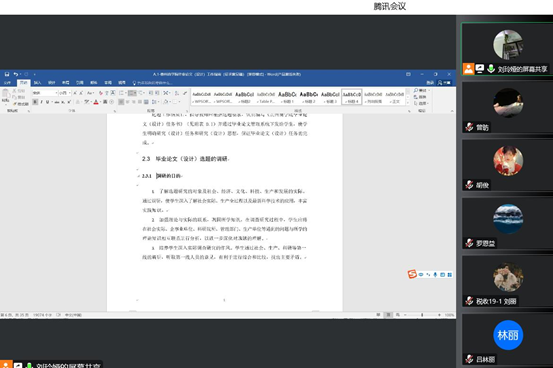
Task: Click the Undo arrow icon
Action: tap(16, 74)
